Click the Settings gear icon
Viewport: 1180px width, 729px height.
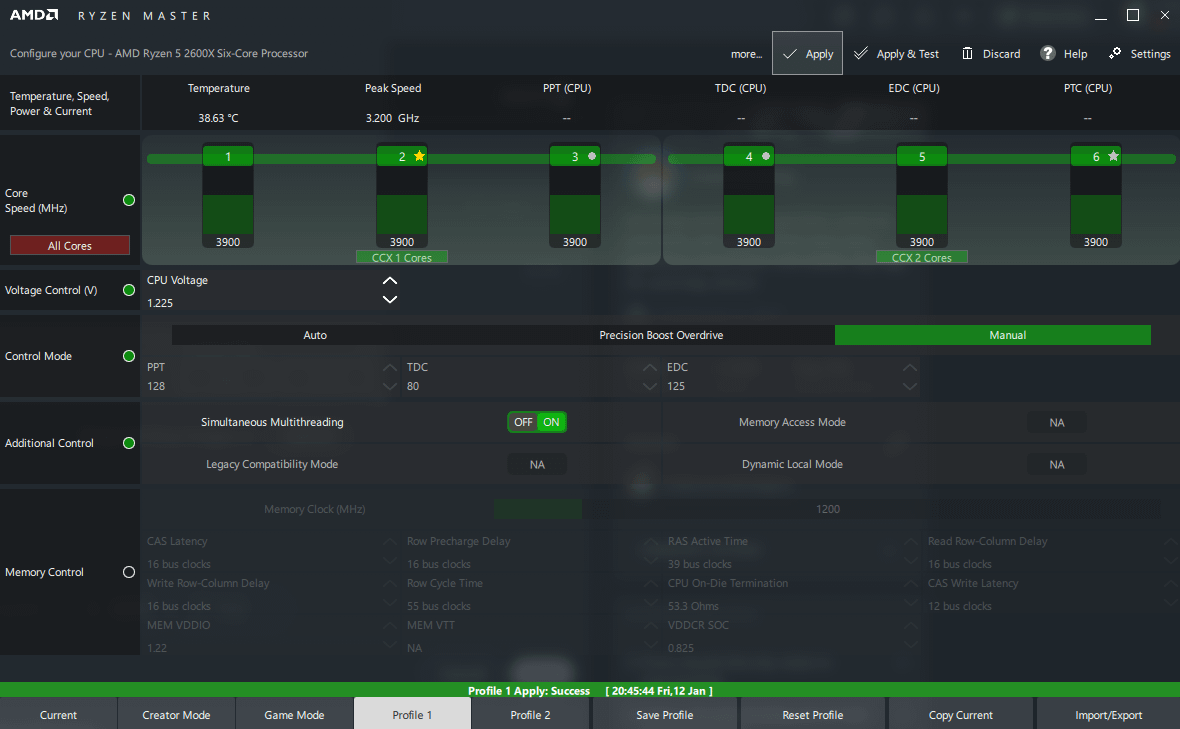click(x=1115, y=53)
